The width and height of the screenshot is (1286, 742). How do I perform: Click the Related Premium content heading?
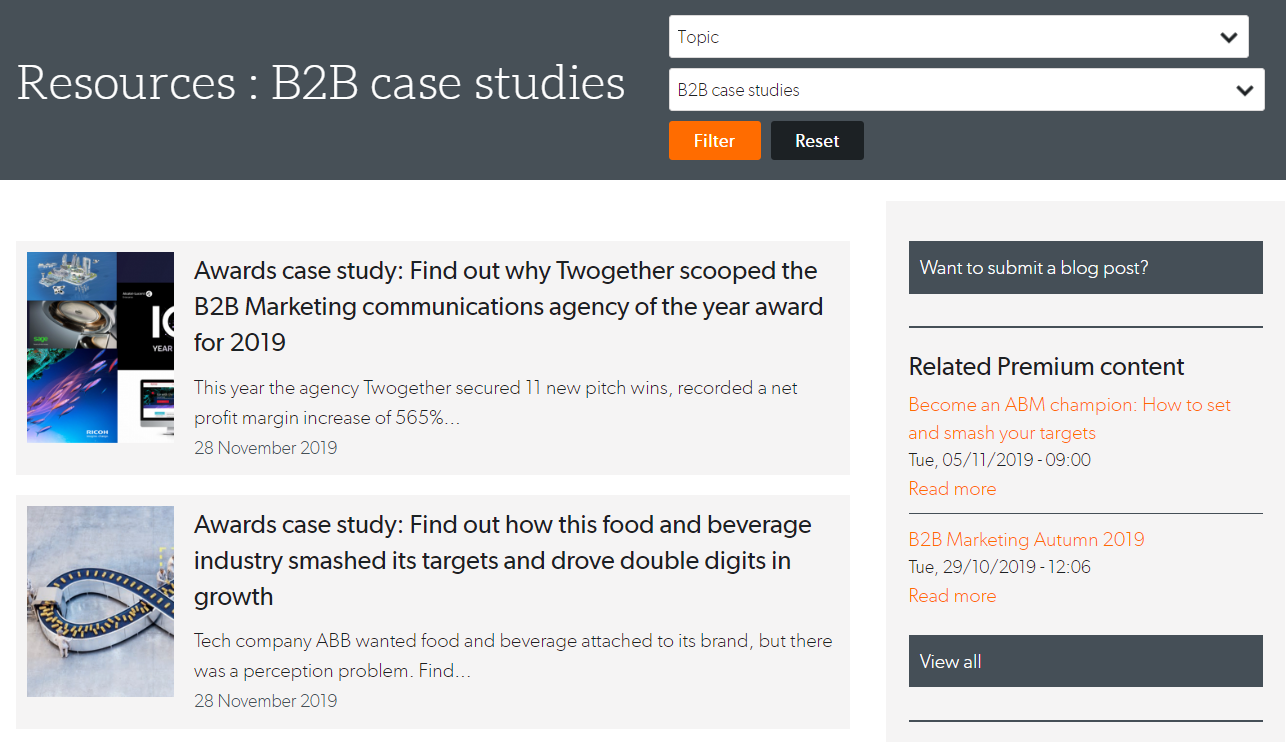coord(1046,367)
